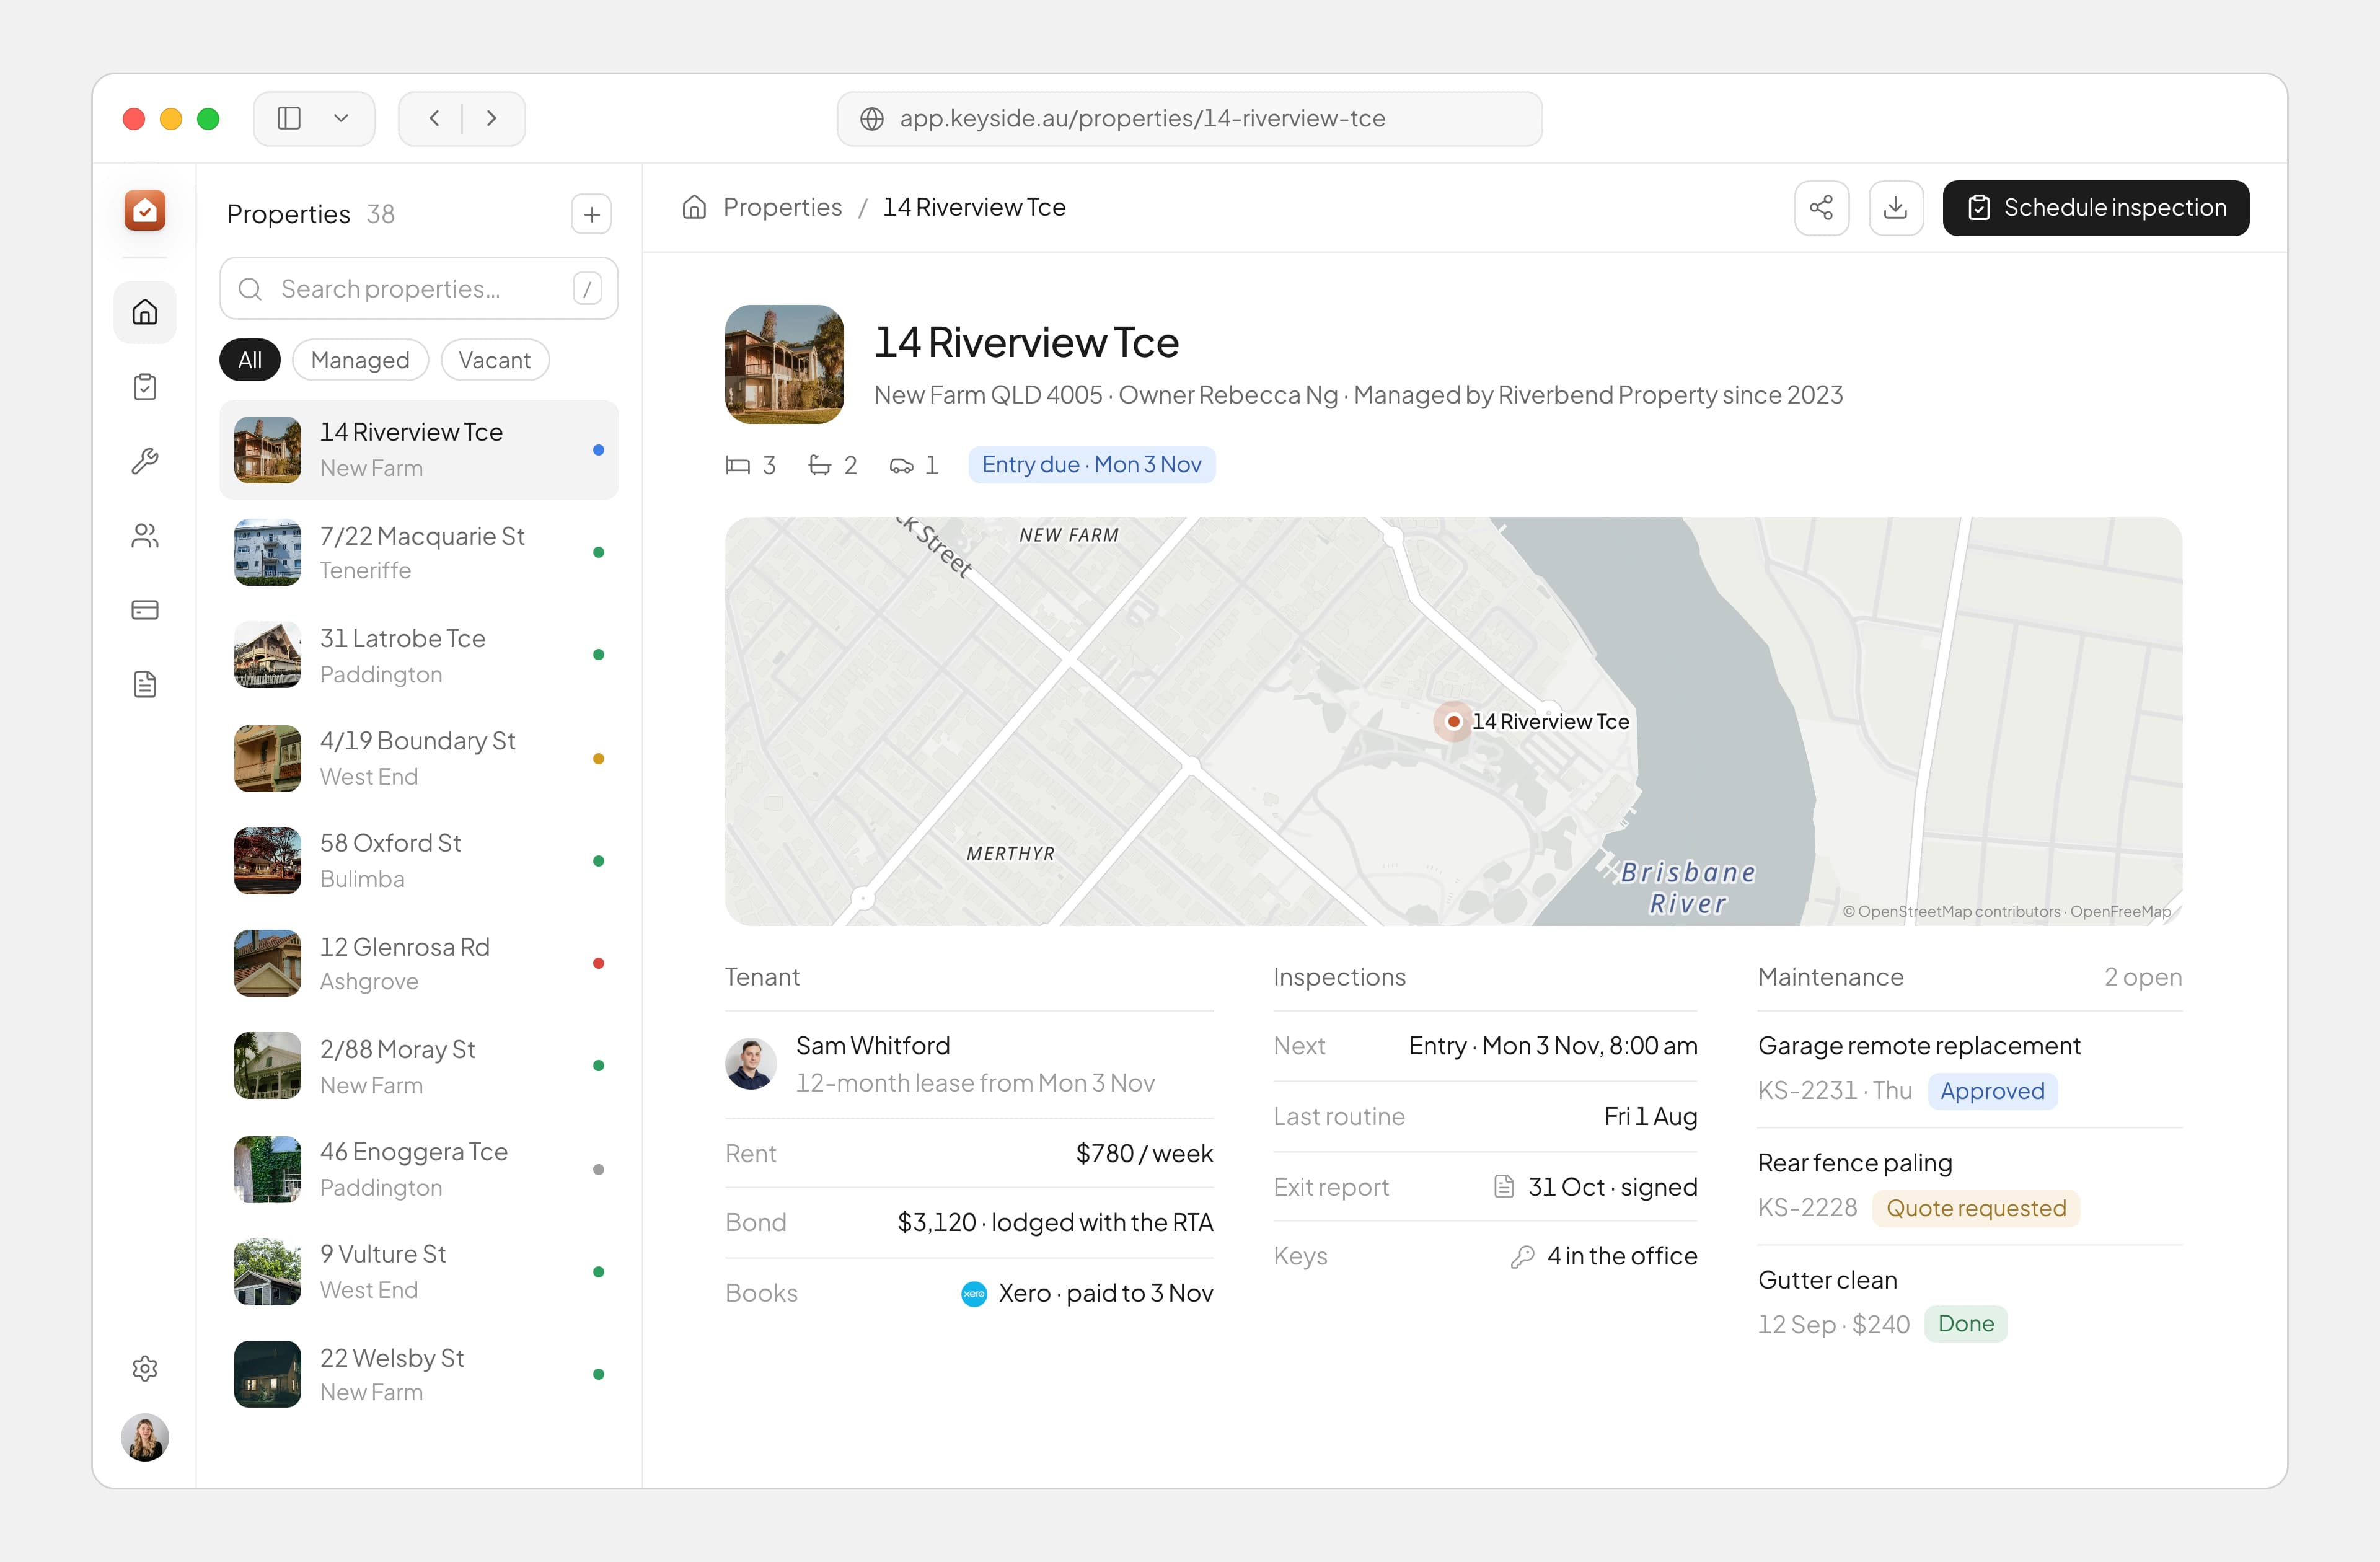Click the 14 Riverview Tce map pin
Image resolution: width=2380 pixels, height=1562 pixels.
tap(1453, 721)
